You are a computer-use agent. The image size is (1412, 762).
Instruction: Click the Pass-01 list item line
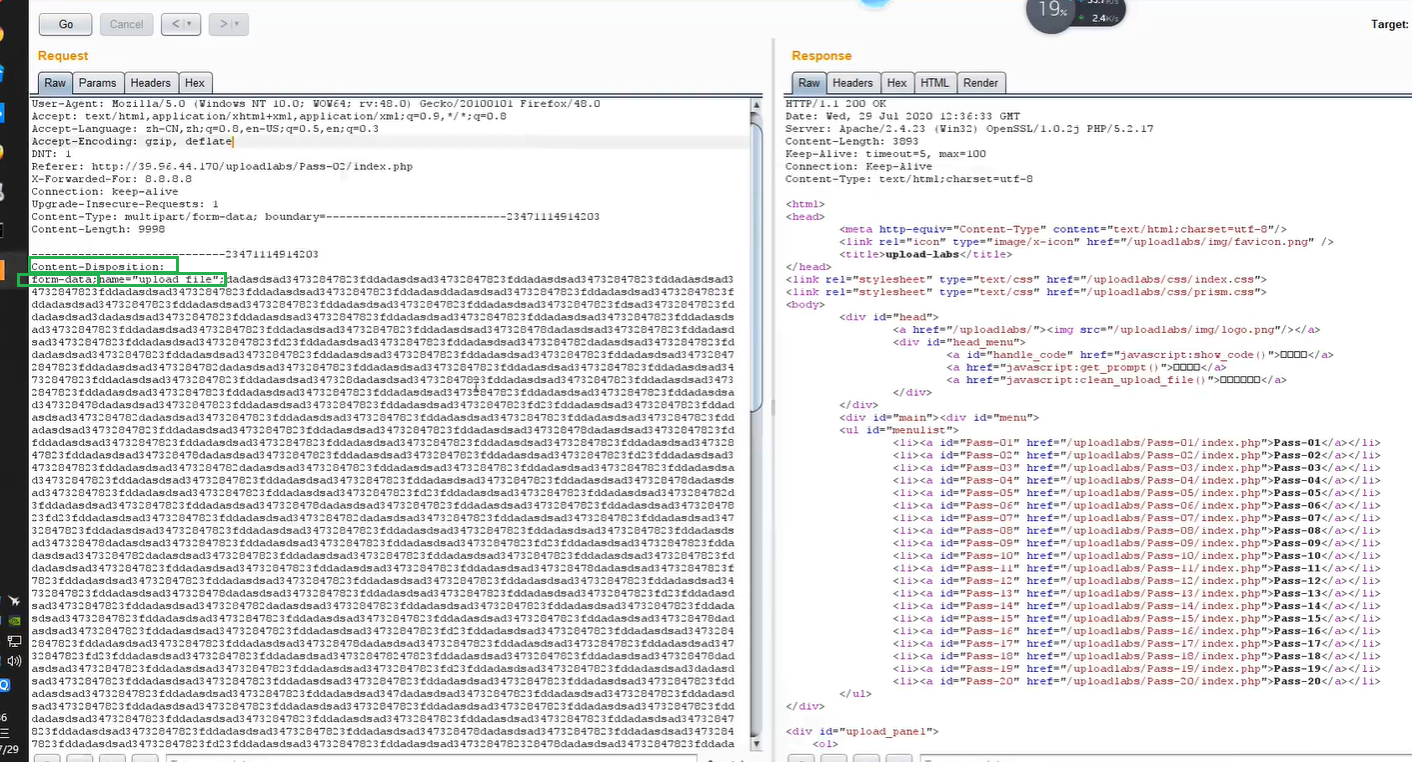click(x=1136, y=443)
